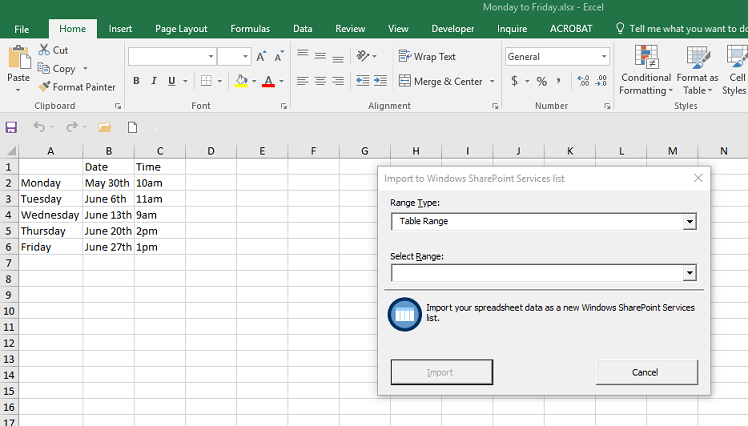The height and width of the screenshot is (426, 748).
Task: Click the open folder icon in quick toolbar
Action: pyautogui.click(x=104, y=127)
